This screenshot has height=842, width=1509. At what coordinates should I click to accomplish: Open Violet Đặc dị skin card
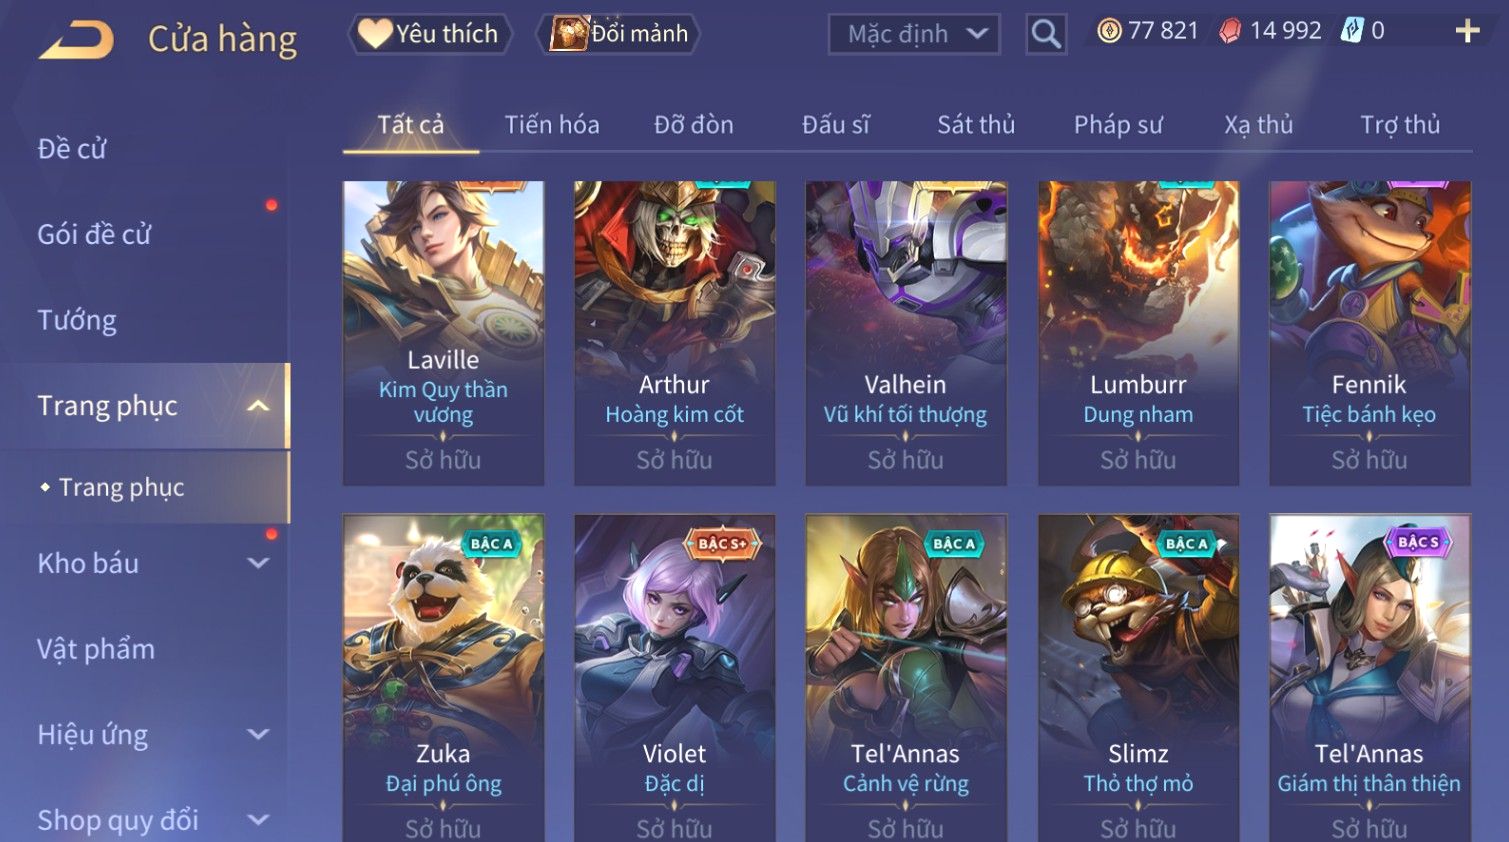click(674, 678)
